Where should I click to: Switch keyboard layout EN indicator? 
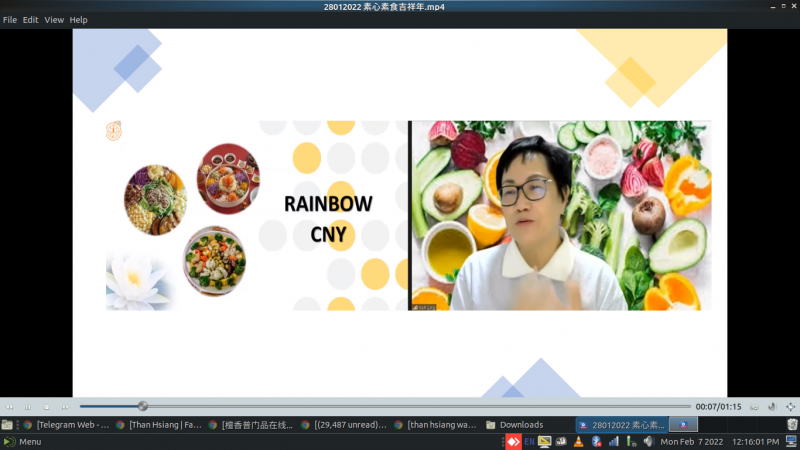point(529,441)
